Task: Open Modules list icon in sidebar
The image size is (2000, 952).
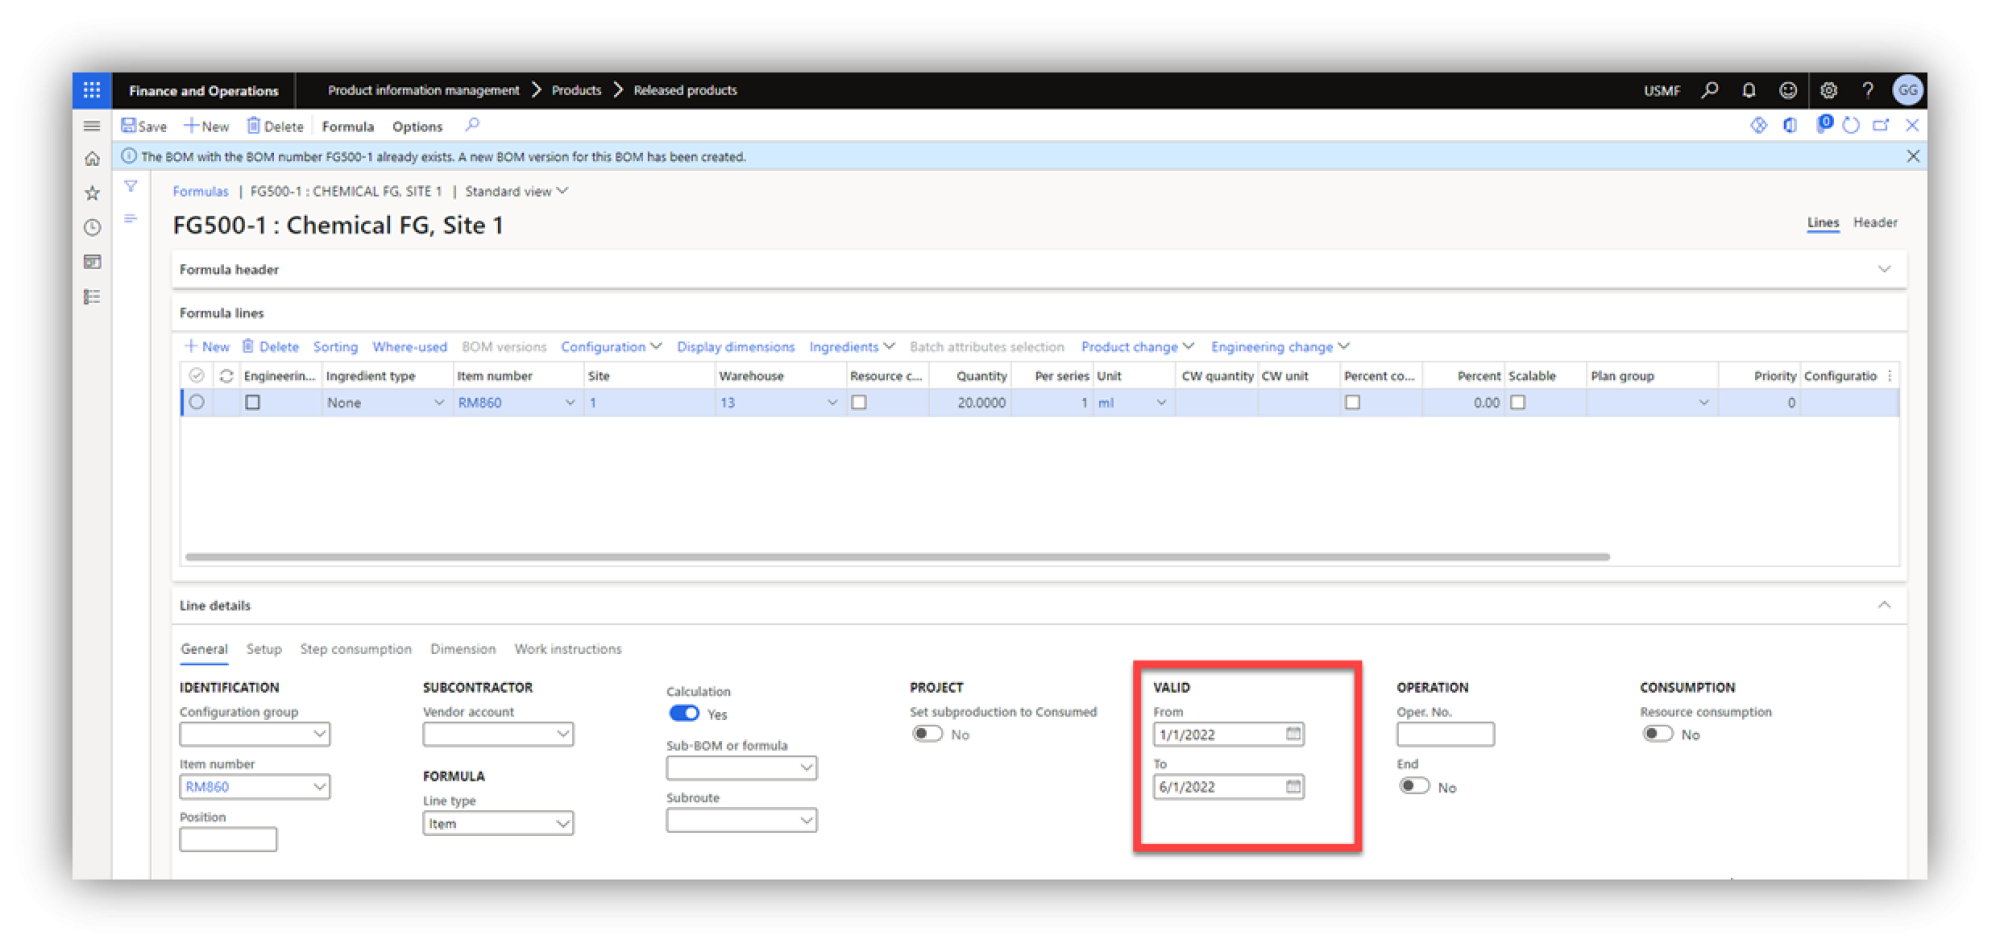Action: [92, 297]
